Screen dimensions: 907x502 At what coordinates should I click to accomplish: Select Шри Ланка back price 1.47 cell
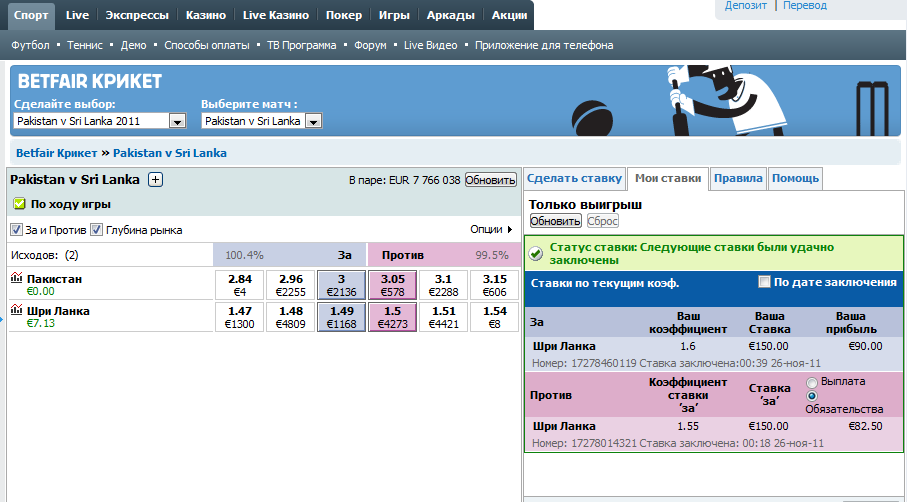pyautogui.click(x=239, y=316)
